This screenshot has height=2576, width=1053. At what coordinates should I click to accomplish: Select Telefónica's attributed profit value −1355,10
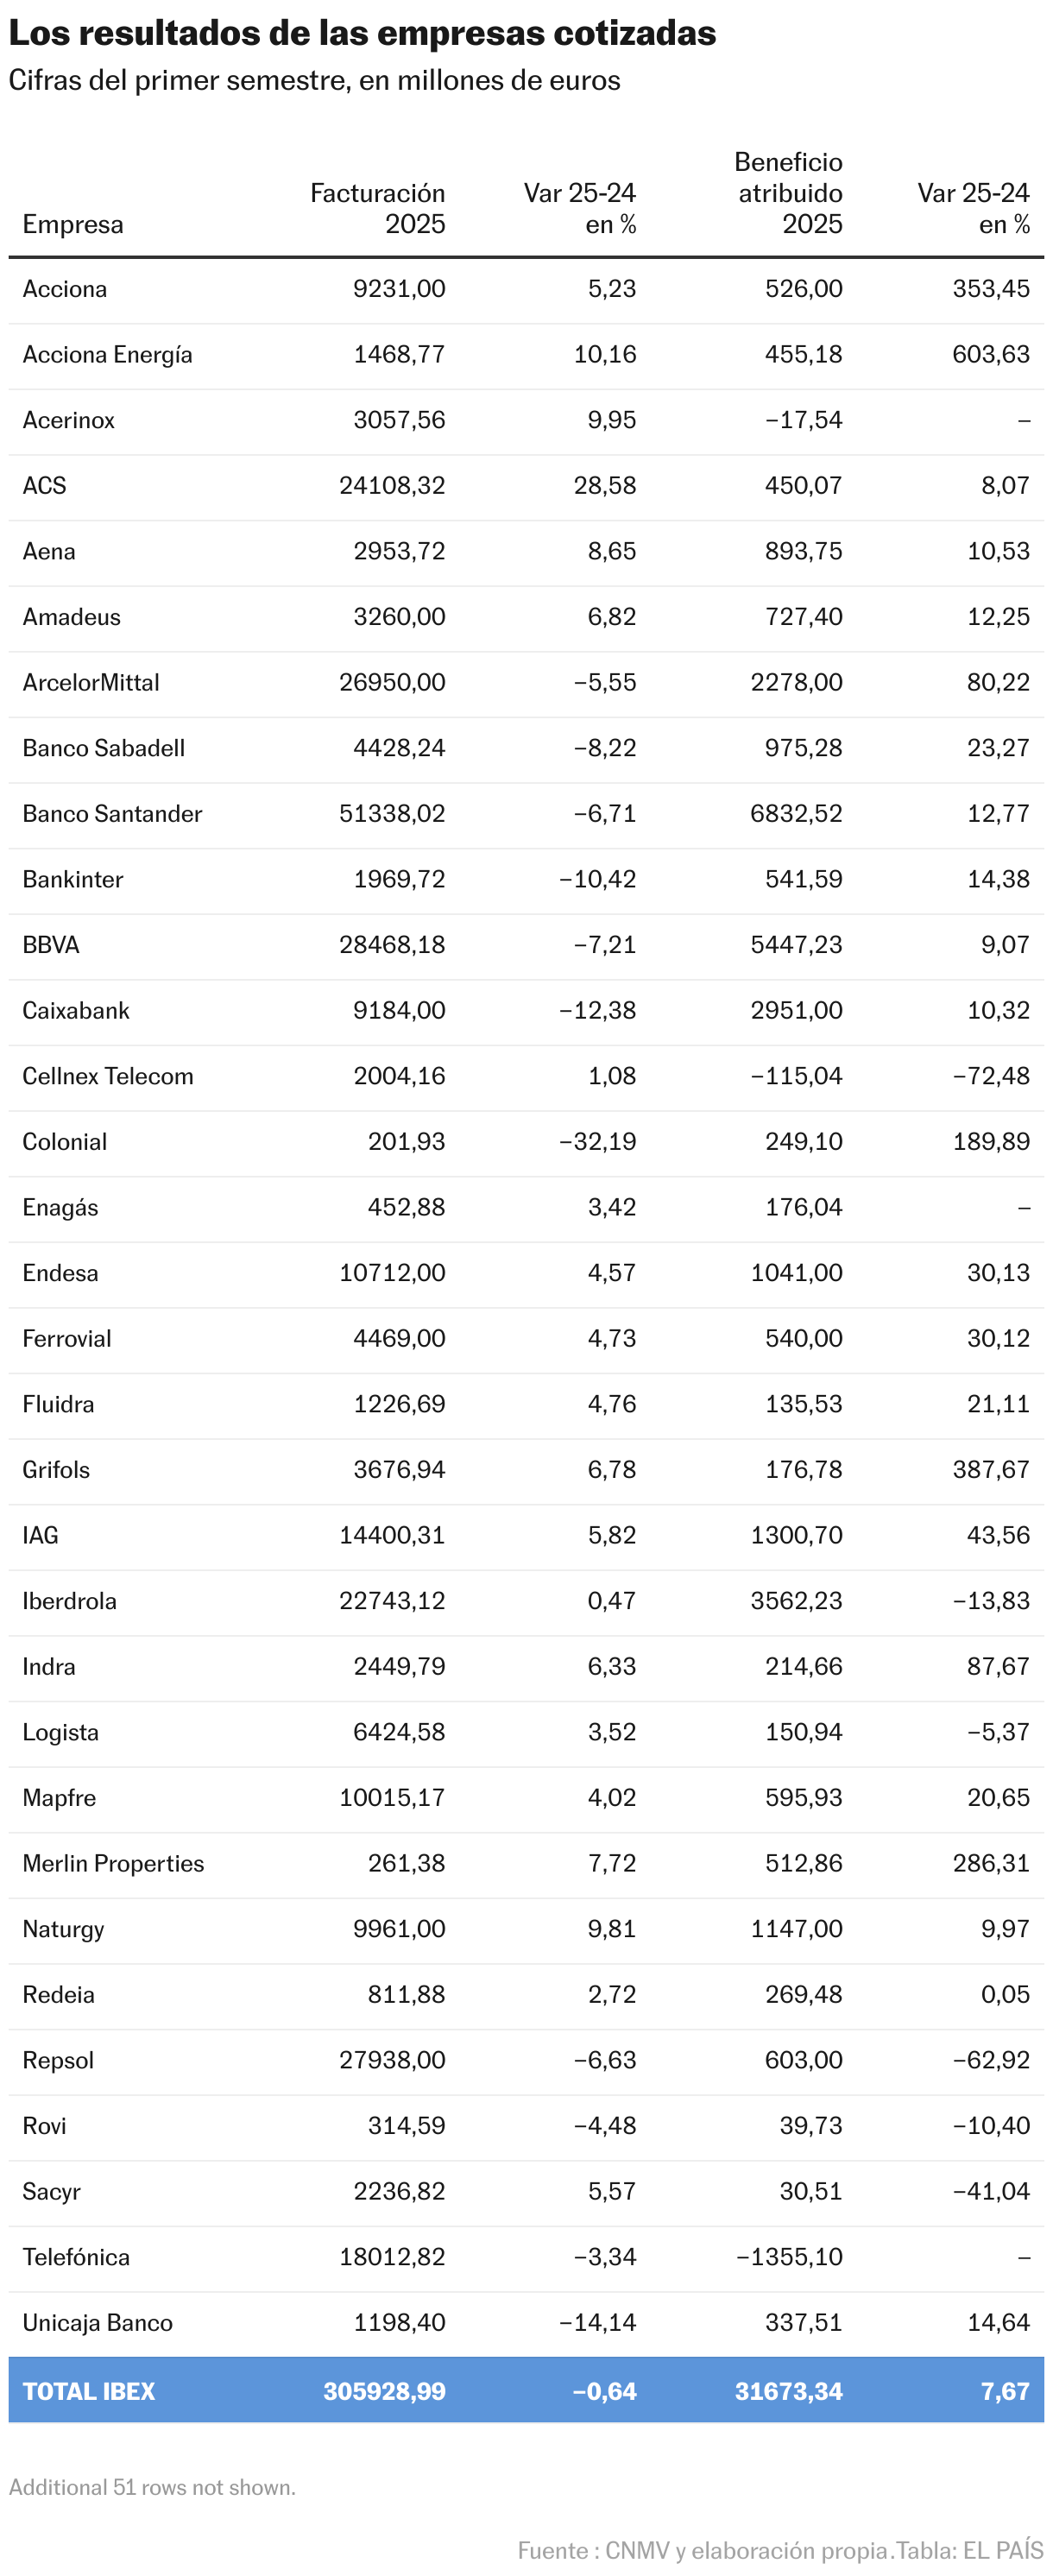coord(789,2257)
